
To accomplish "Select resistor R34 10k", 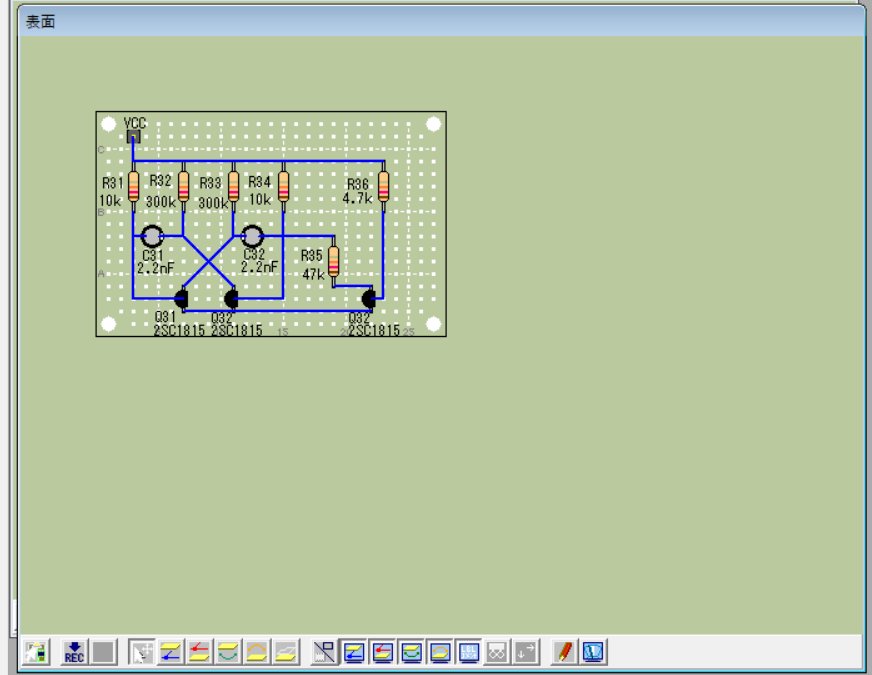I will 284,186.
